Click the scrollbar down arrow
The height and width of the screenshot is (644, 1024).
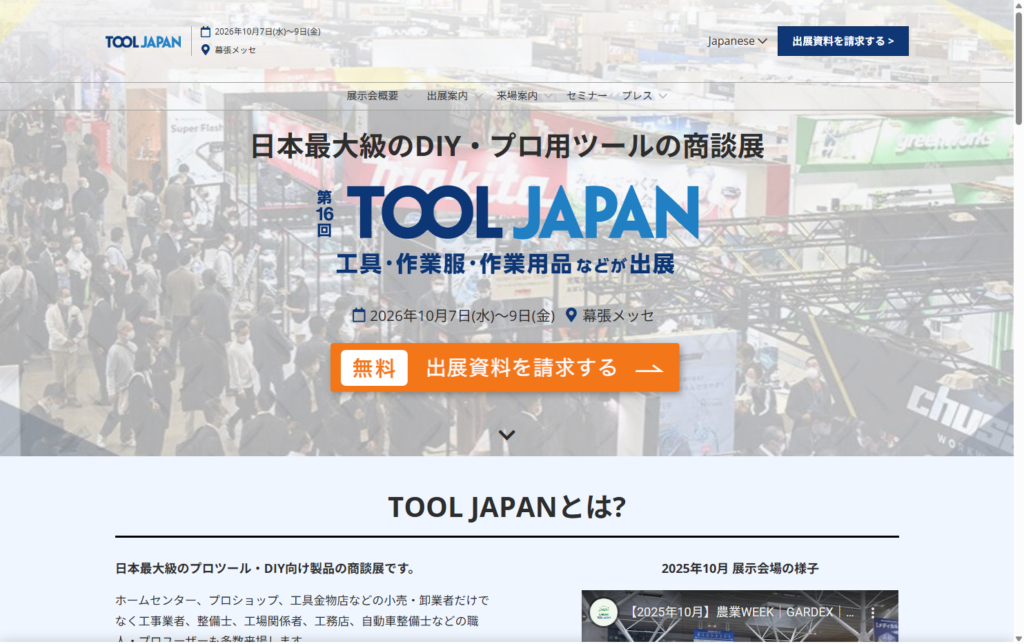pos(1018,638)
